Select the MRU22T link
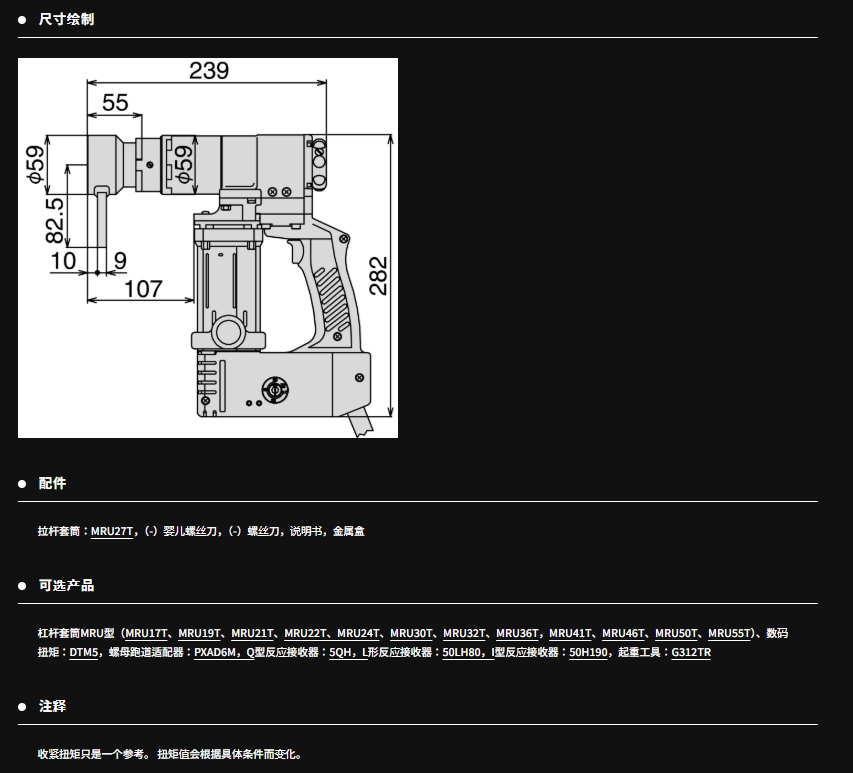Viewport: 853px width, 773px height. pos(306,633)
